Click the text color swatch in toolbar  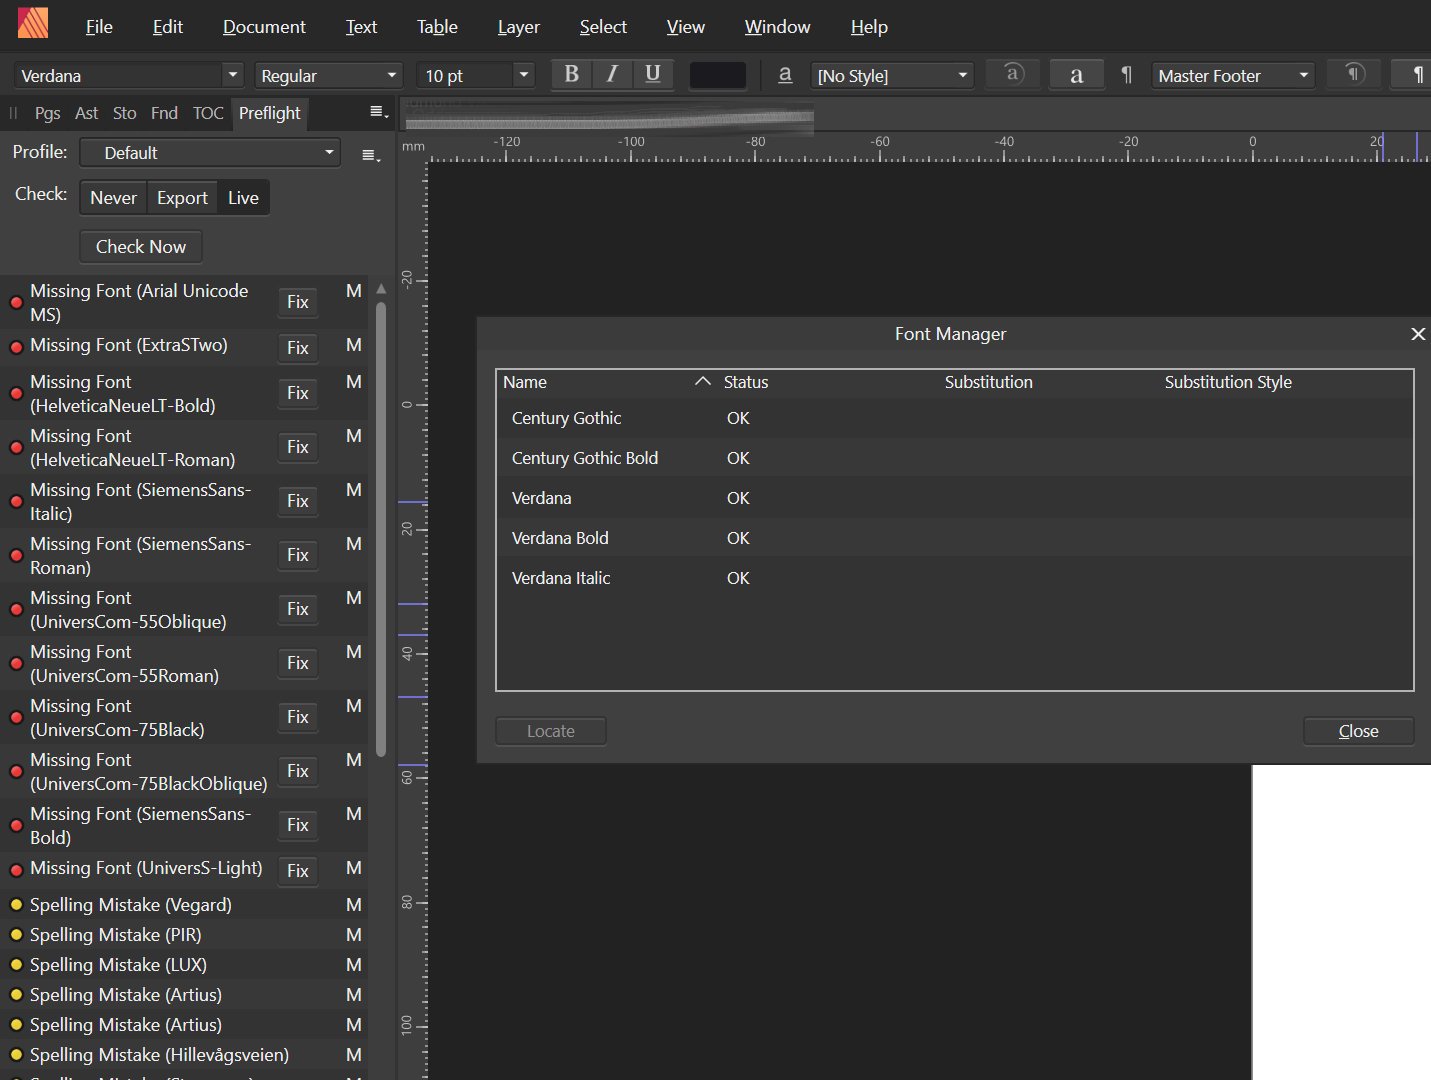click(717, 75)
